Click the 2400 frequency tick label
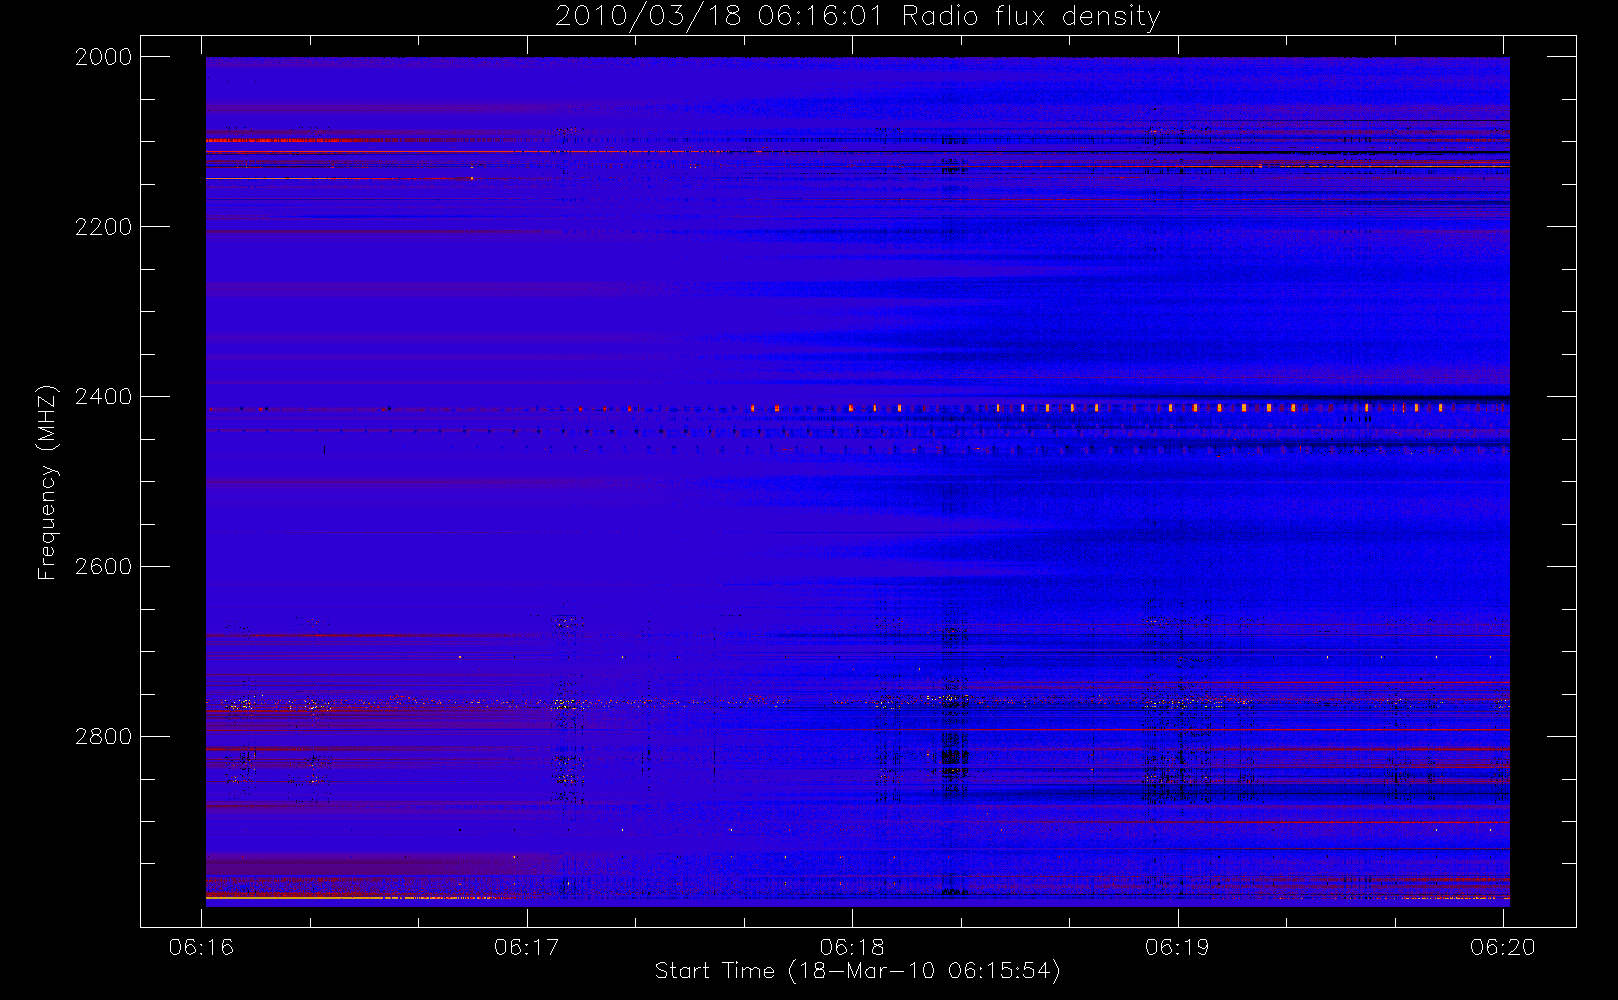This screenshot has width=1618, height=1000. (x=104, y=397)
